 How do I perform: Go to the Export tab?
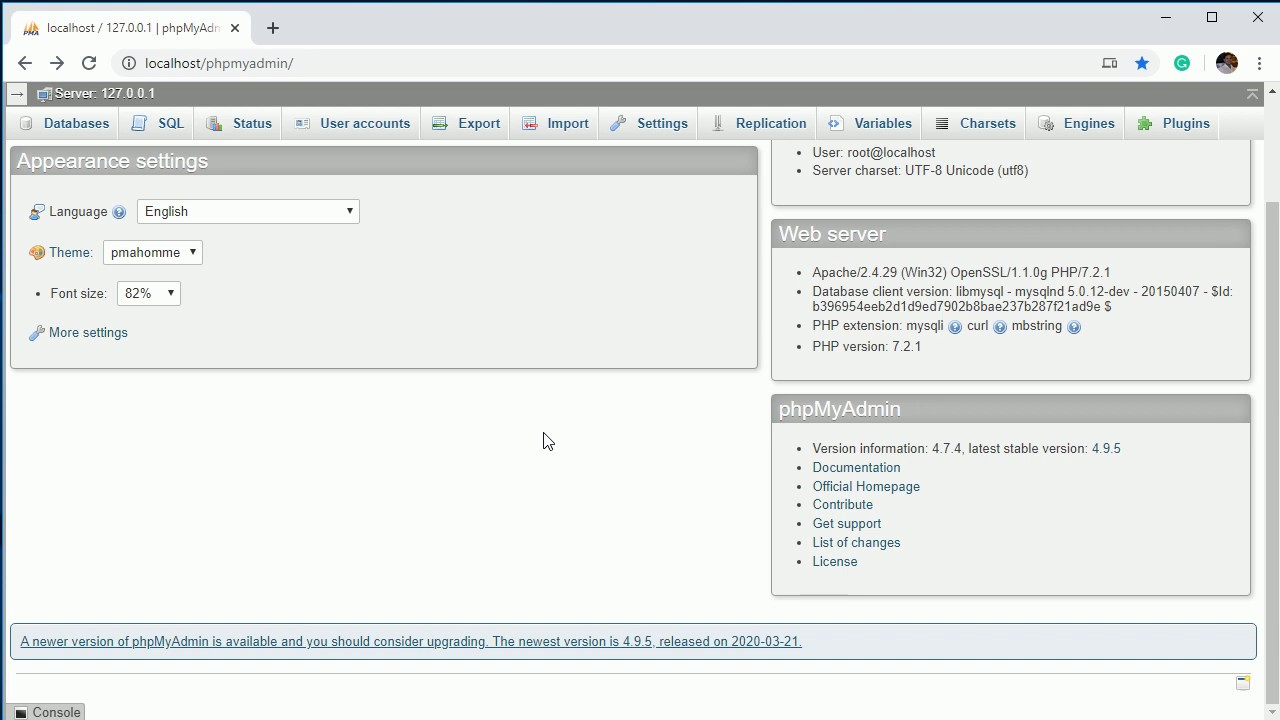click(466, 123)
